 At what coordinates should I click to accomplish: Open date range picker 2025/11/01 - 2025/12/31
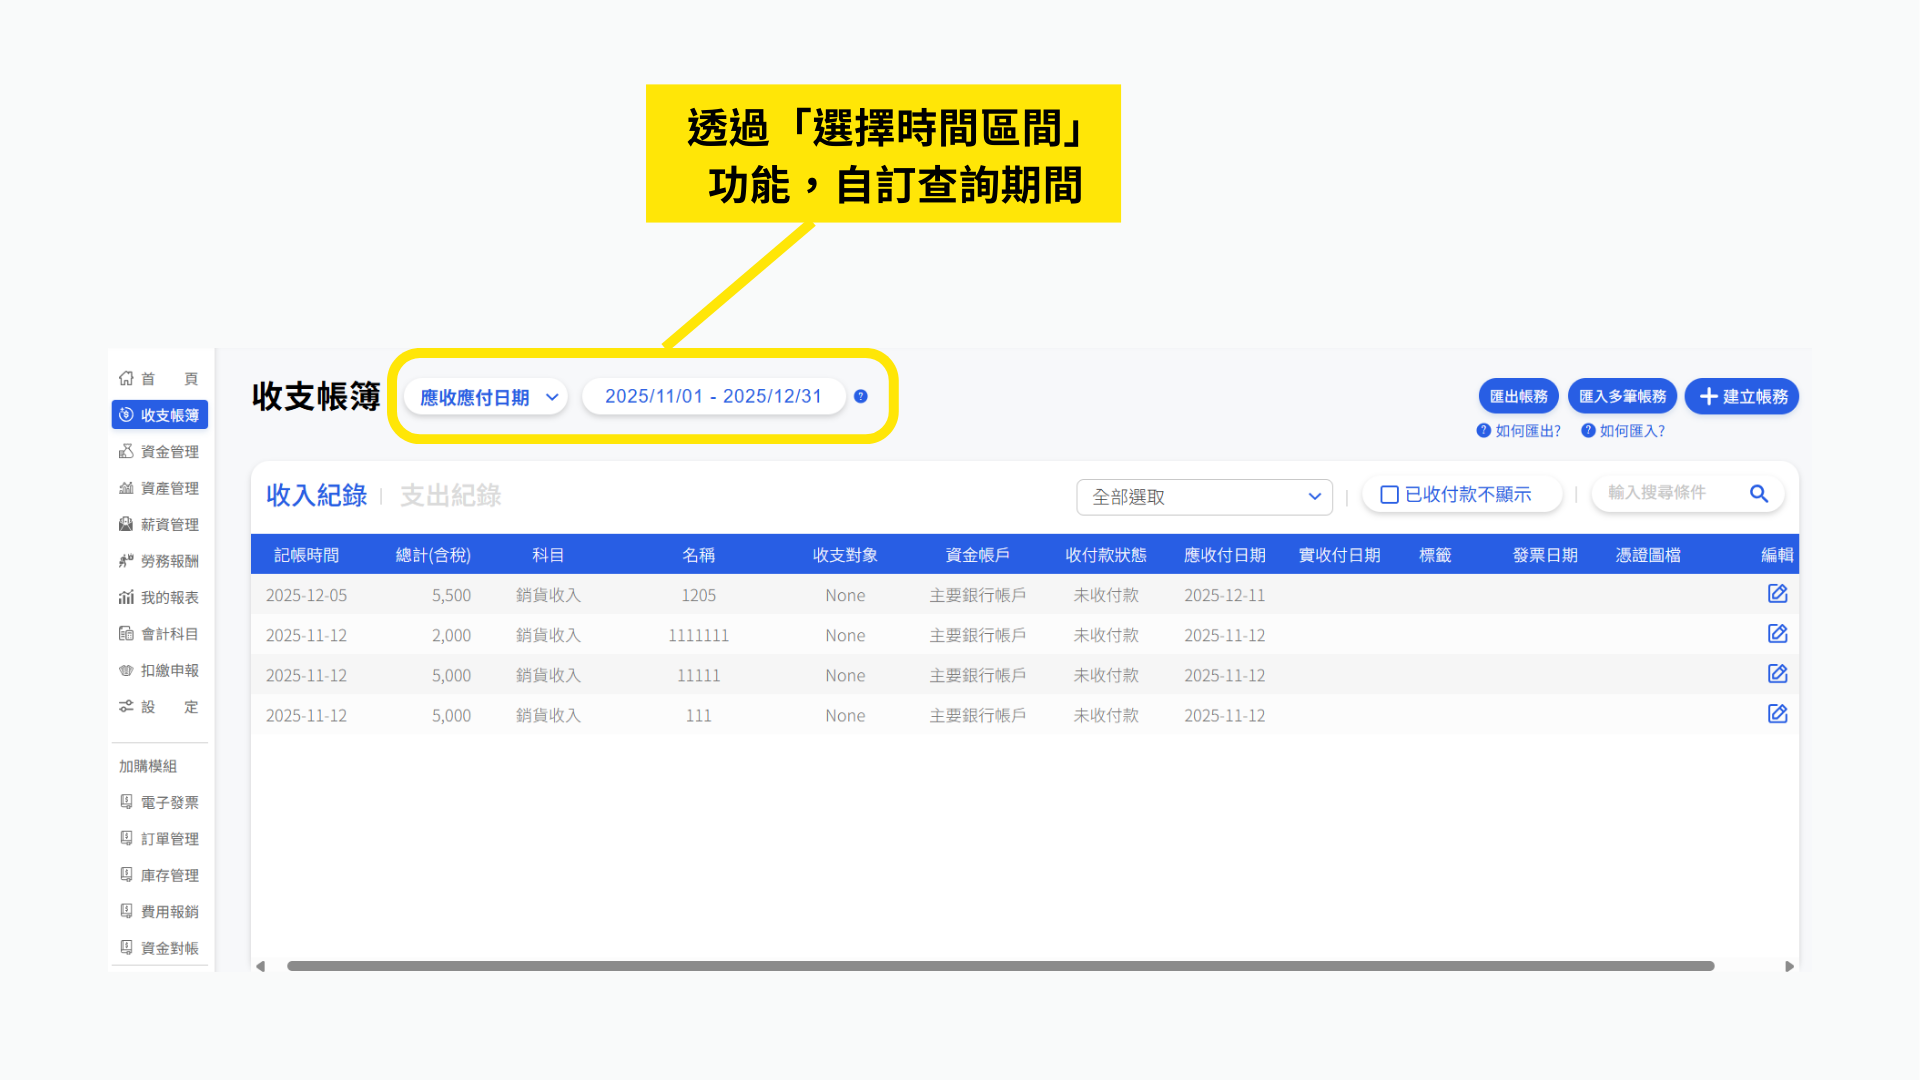click(x=713, y=397)
